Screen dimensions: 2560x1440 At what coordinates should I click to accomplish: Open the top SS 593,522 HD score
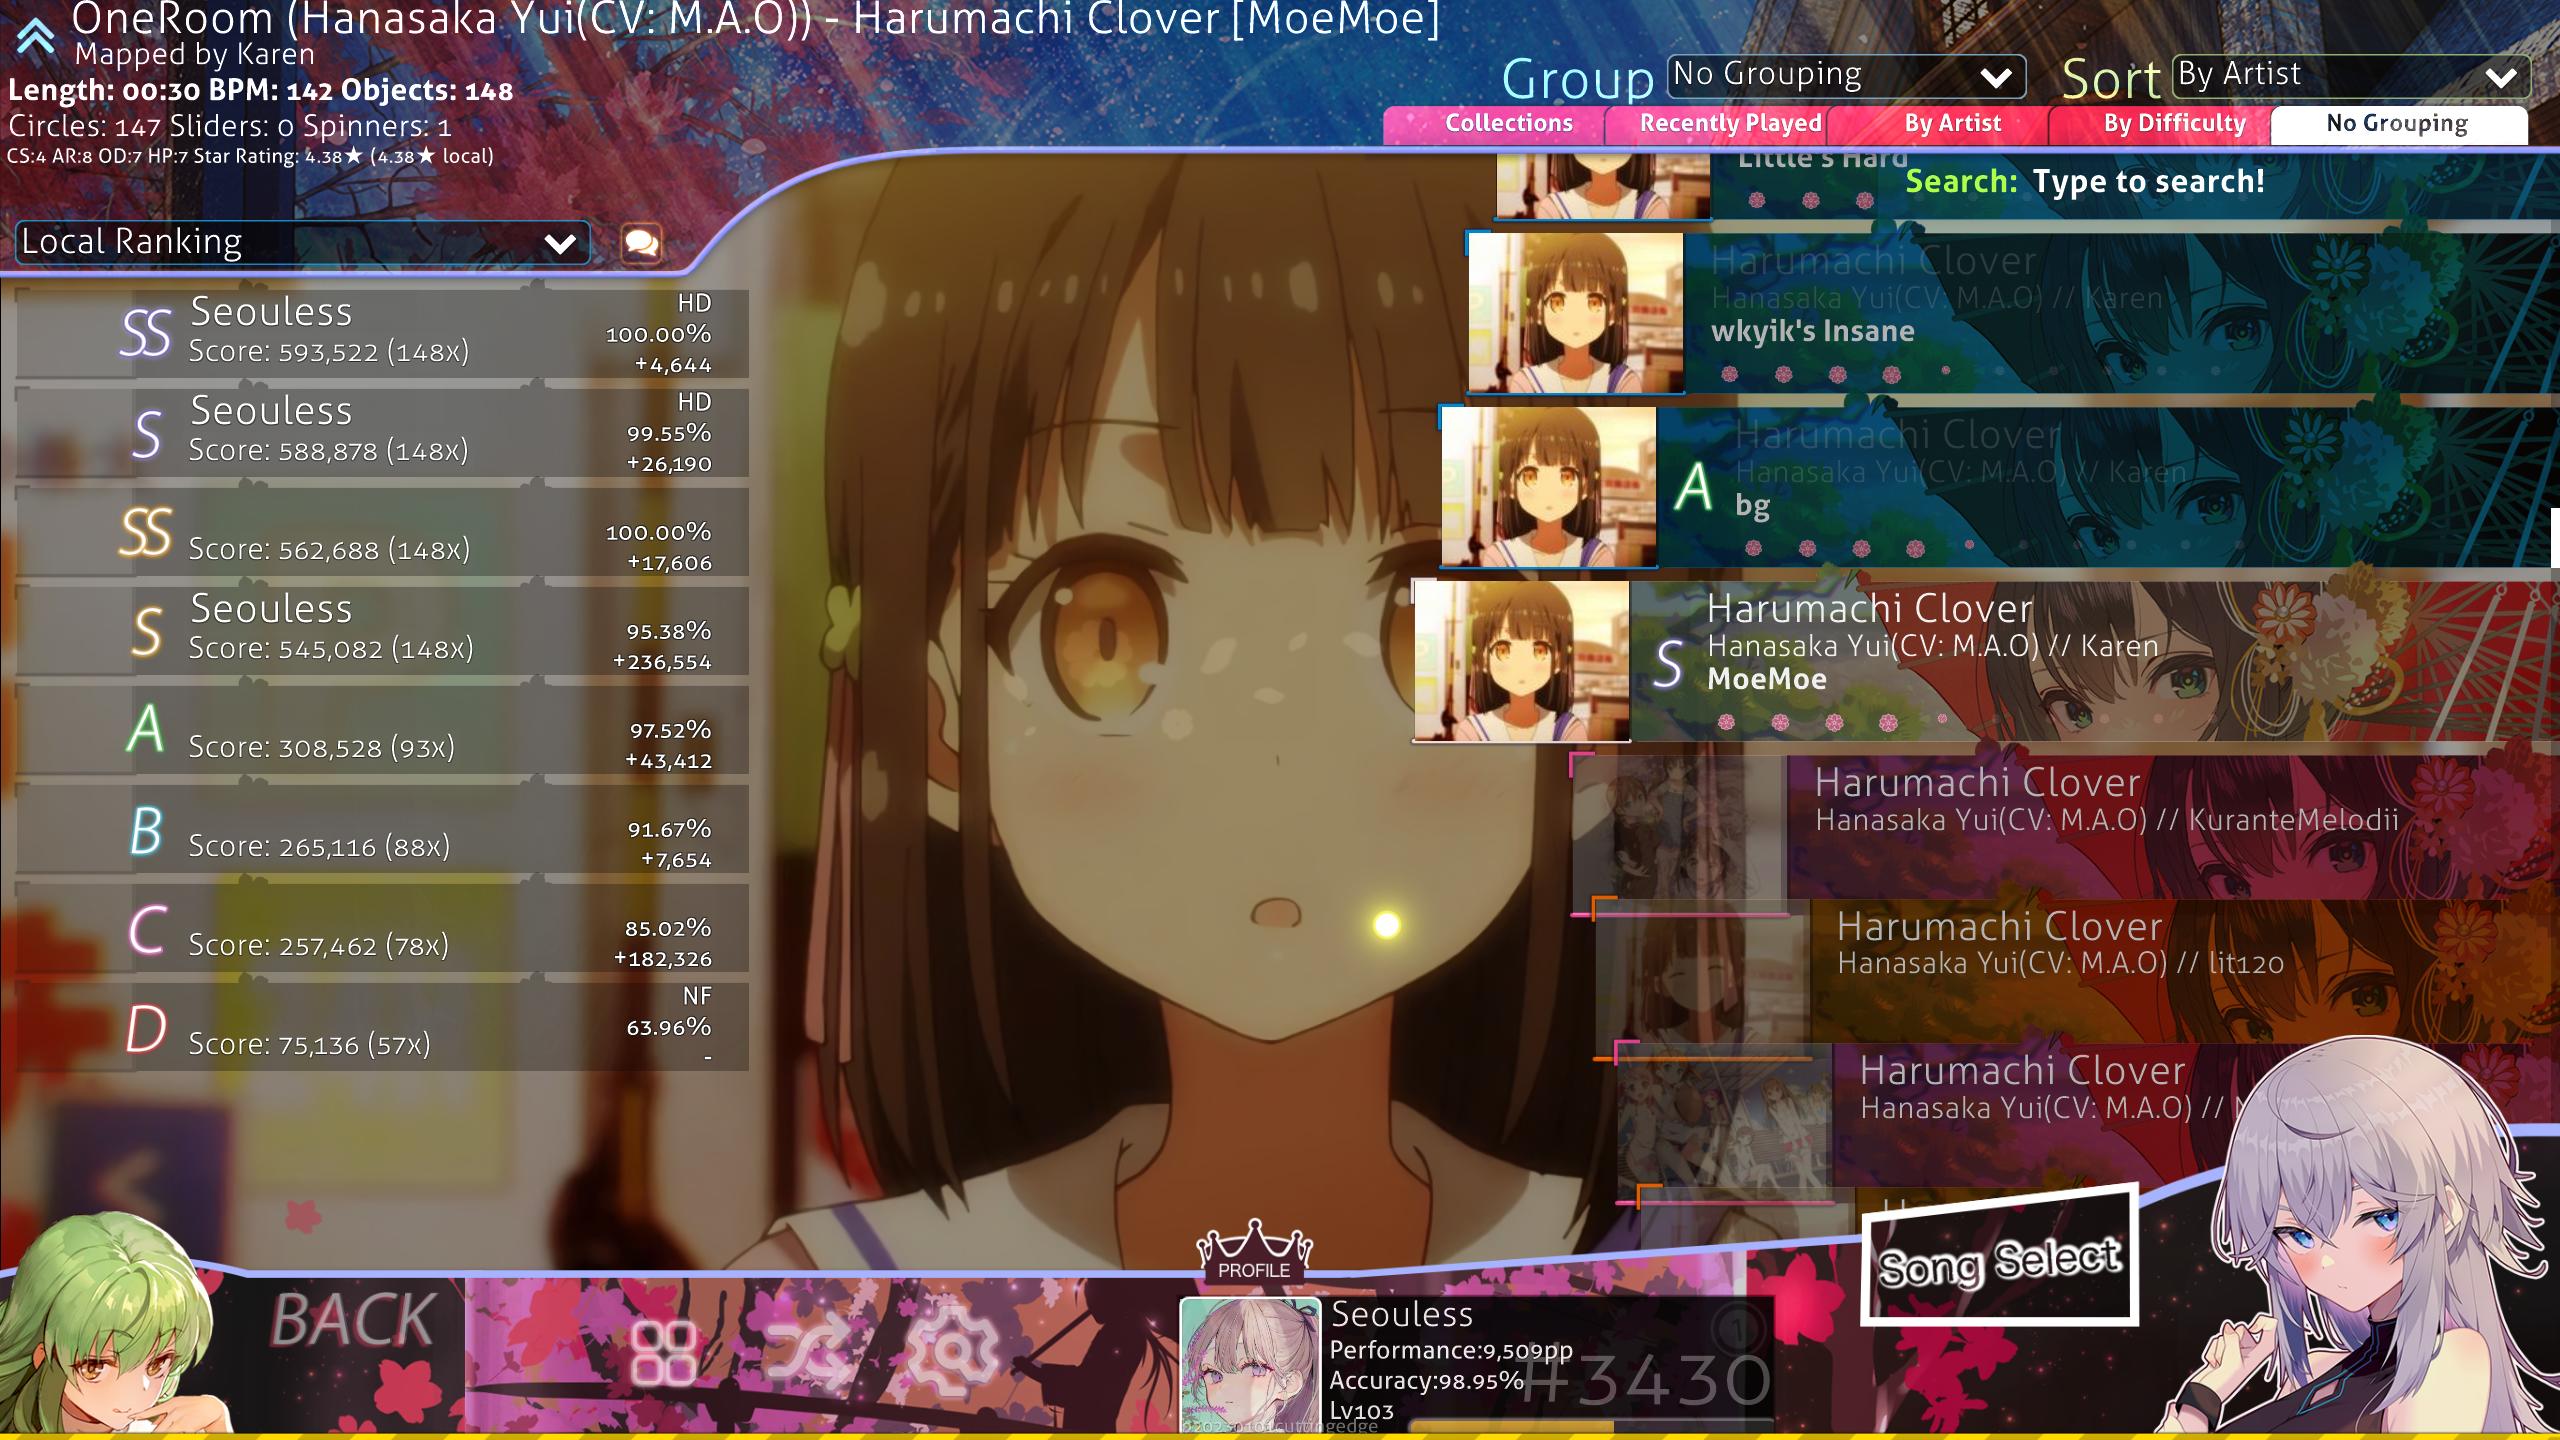point(382,333)
